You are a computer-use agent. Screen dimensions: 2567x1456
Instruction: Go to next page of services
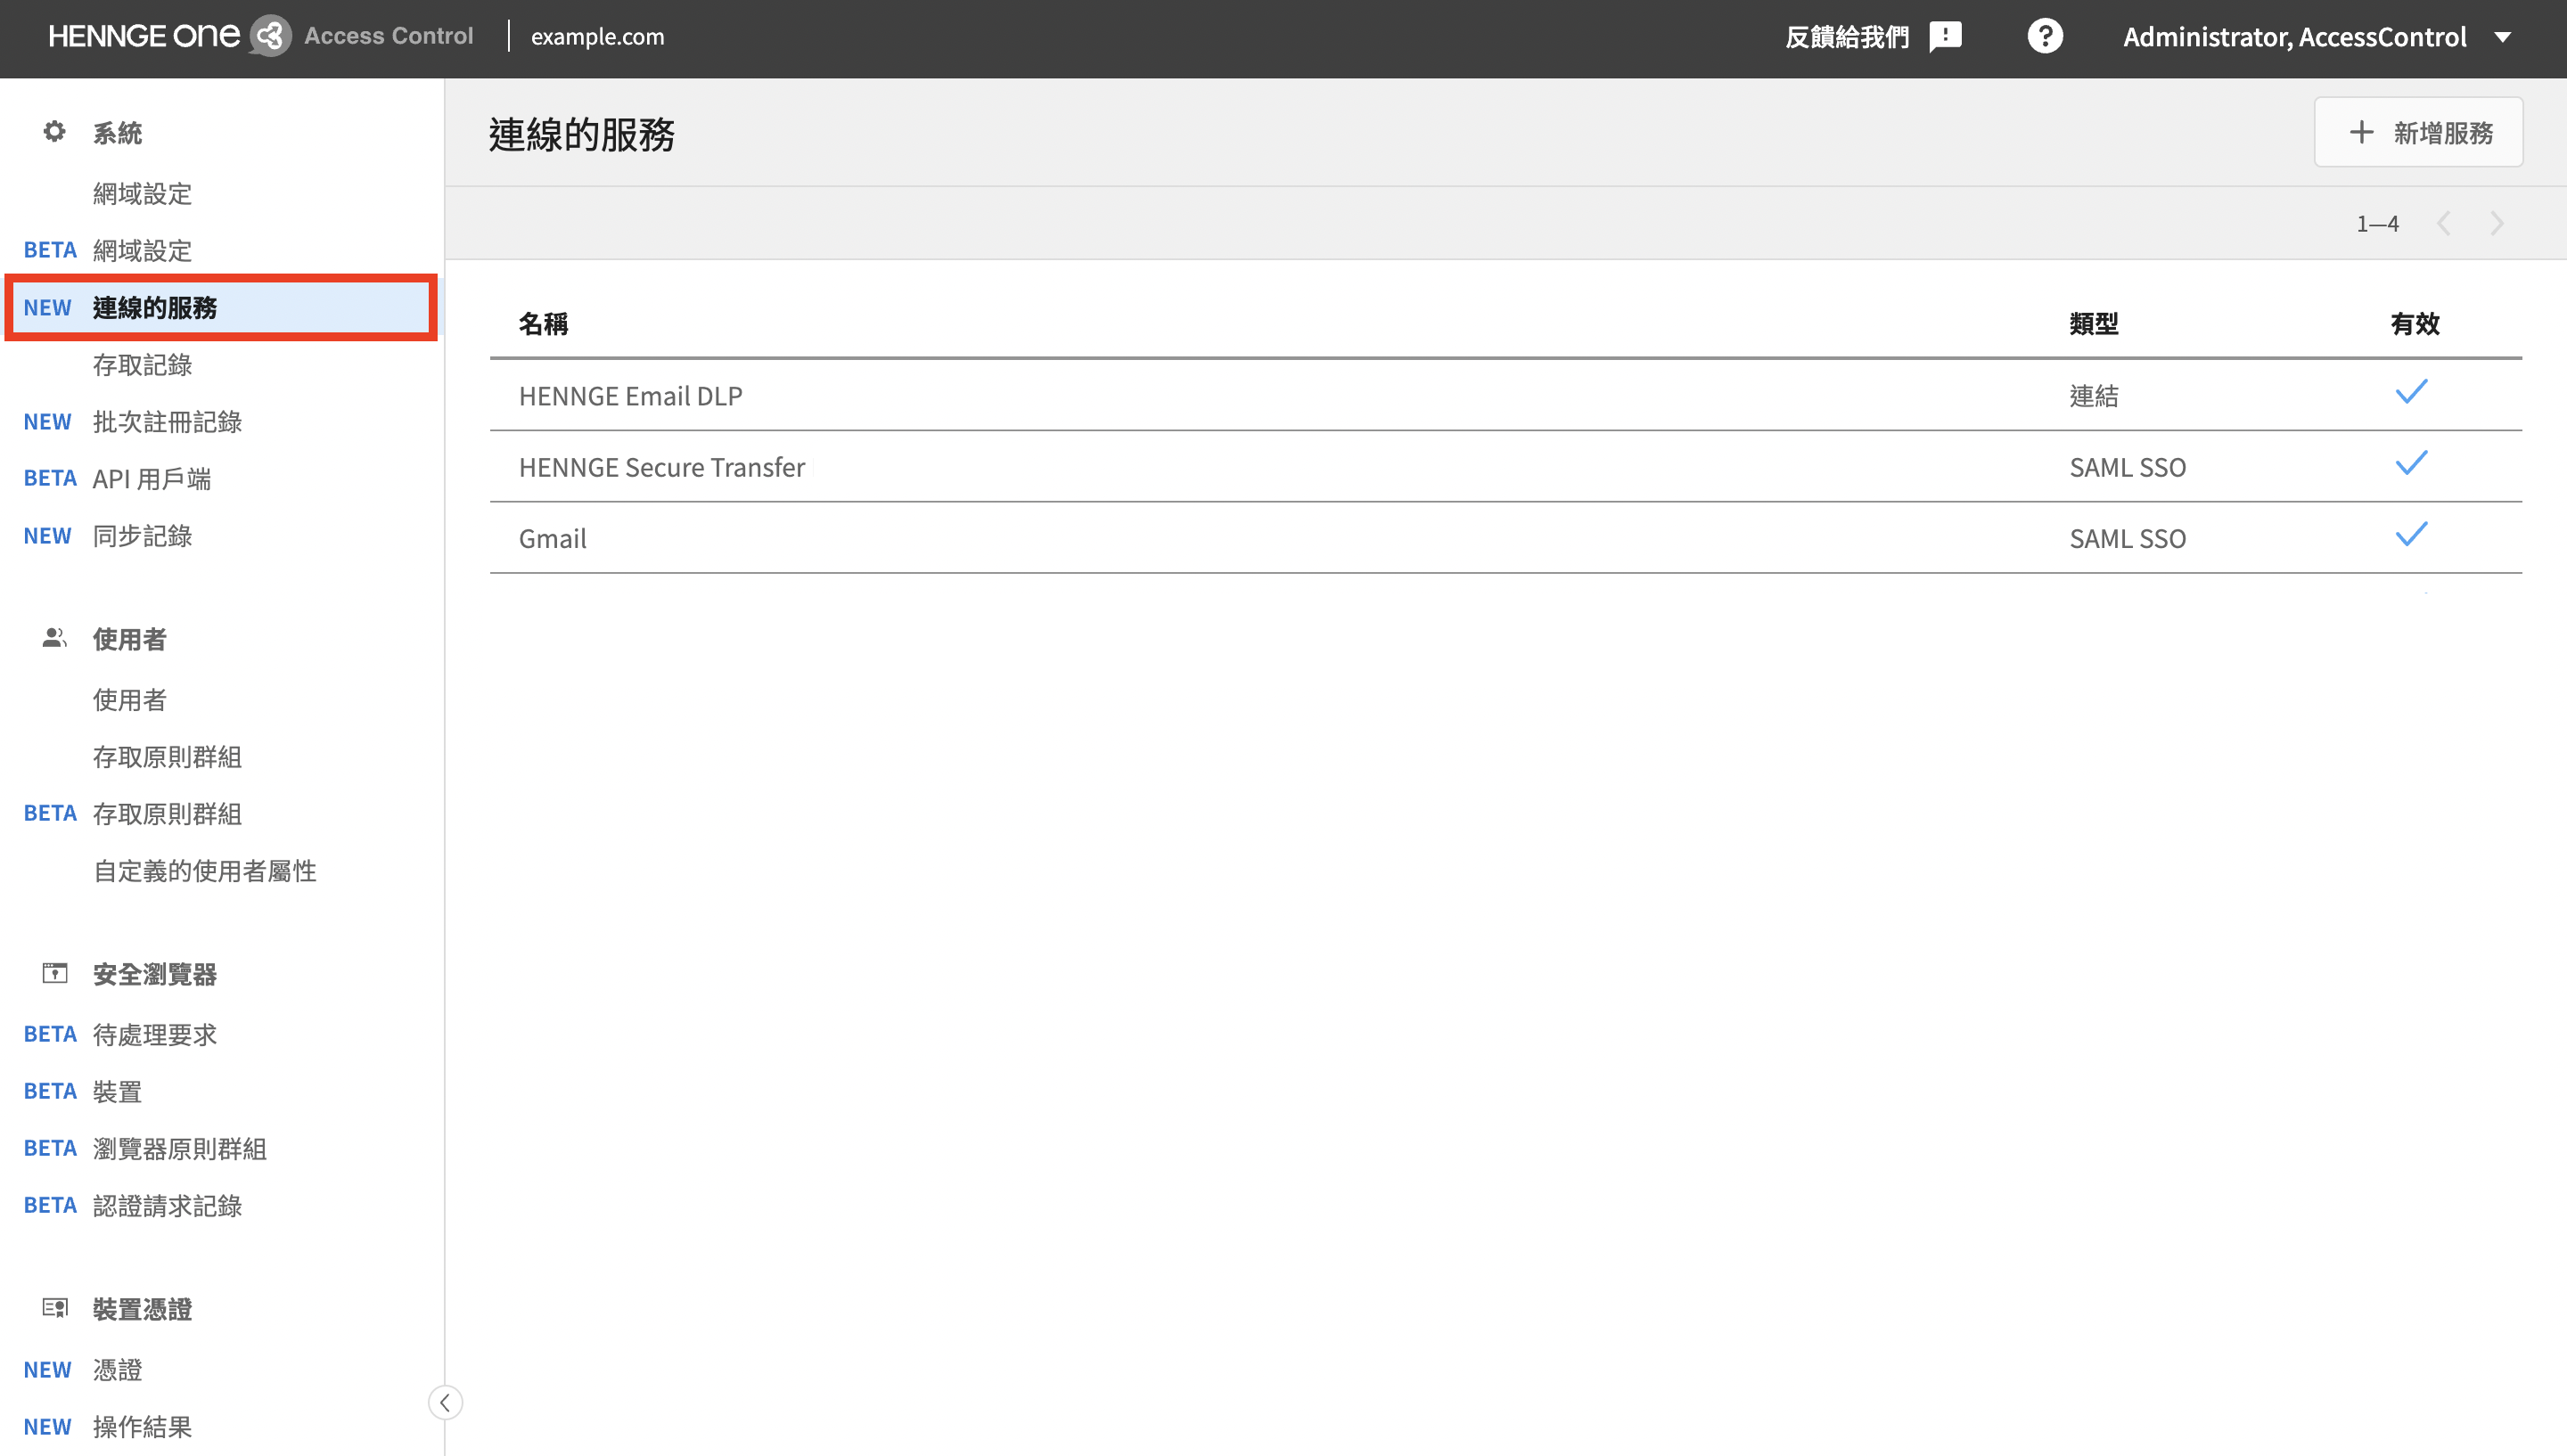coord(2497,223)
